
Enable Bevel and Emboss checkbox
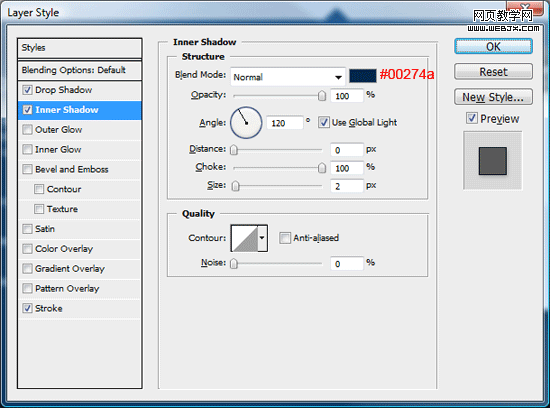[27, 169]
